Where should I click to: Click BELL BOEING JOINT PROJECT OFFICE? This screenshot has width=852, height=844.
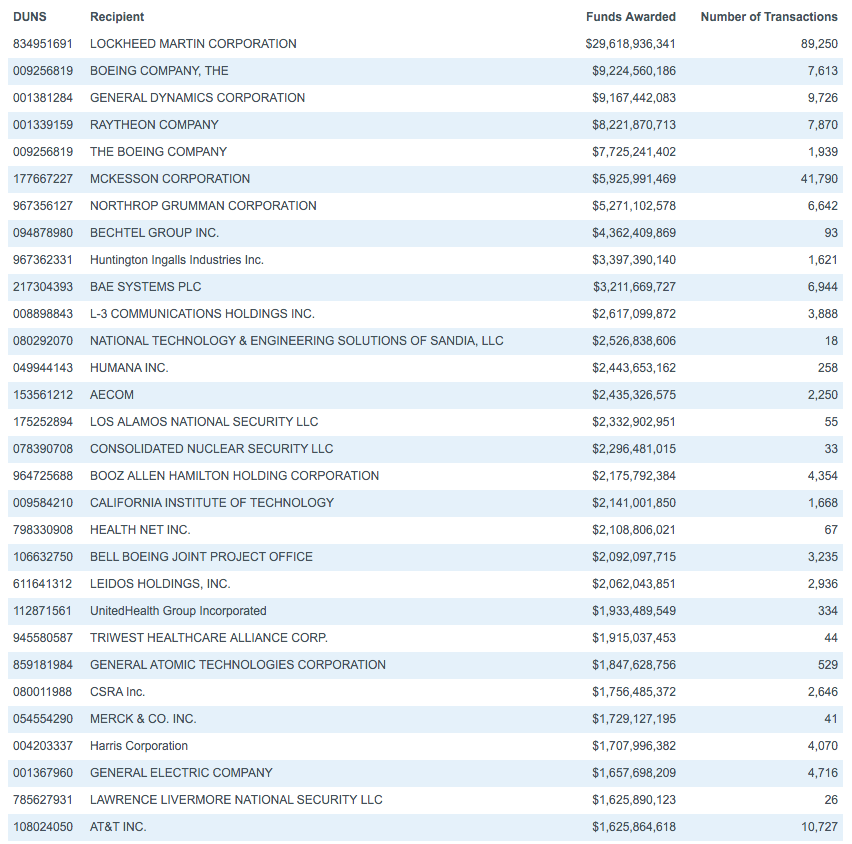201,557
